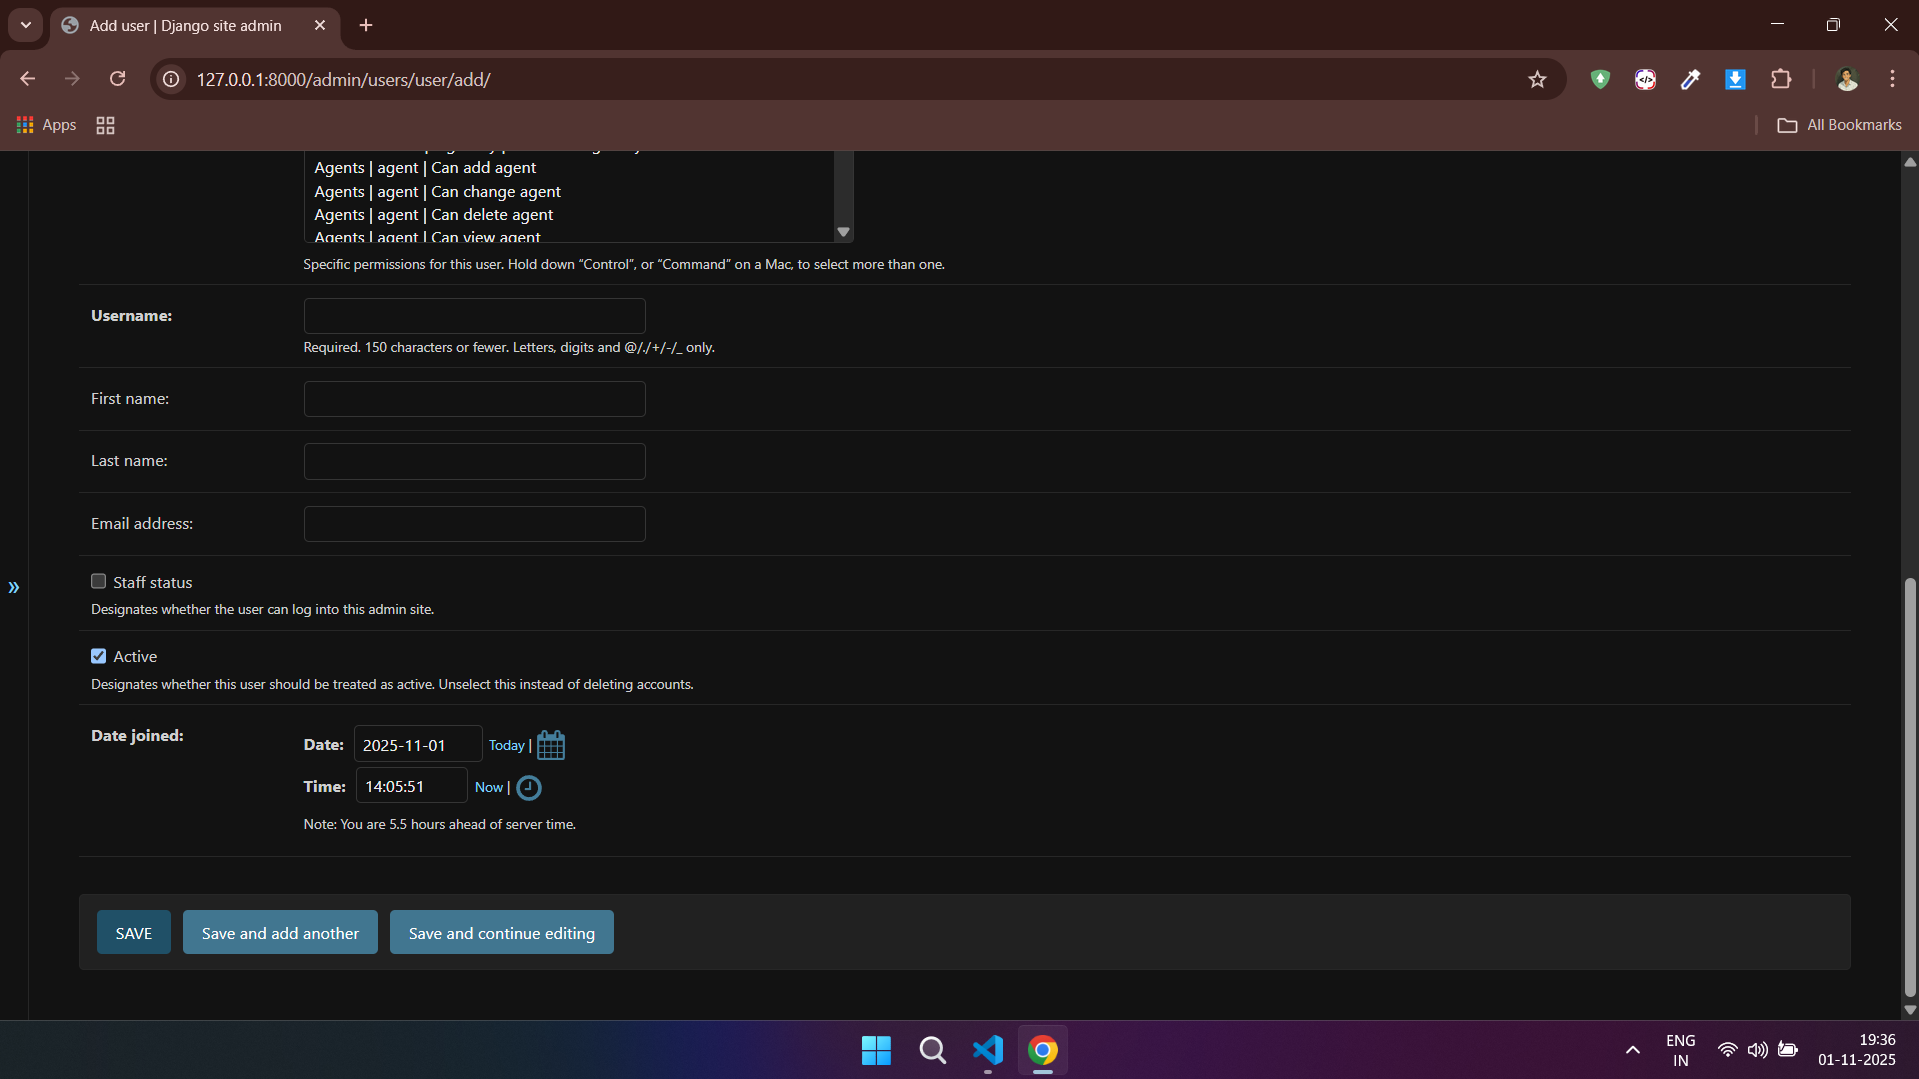Open the color picker eyedropper extension

tap(1690, 80)
